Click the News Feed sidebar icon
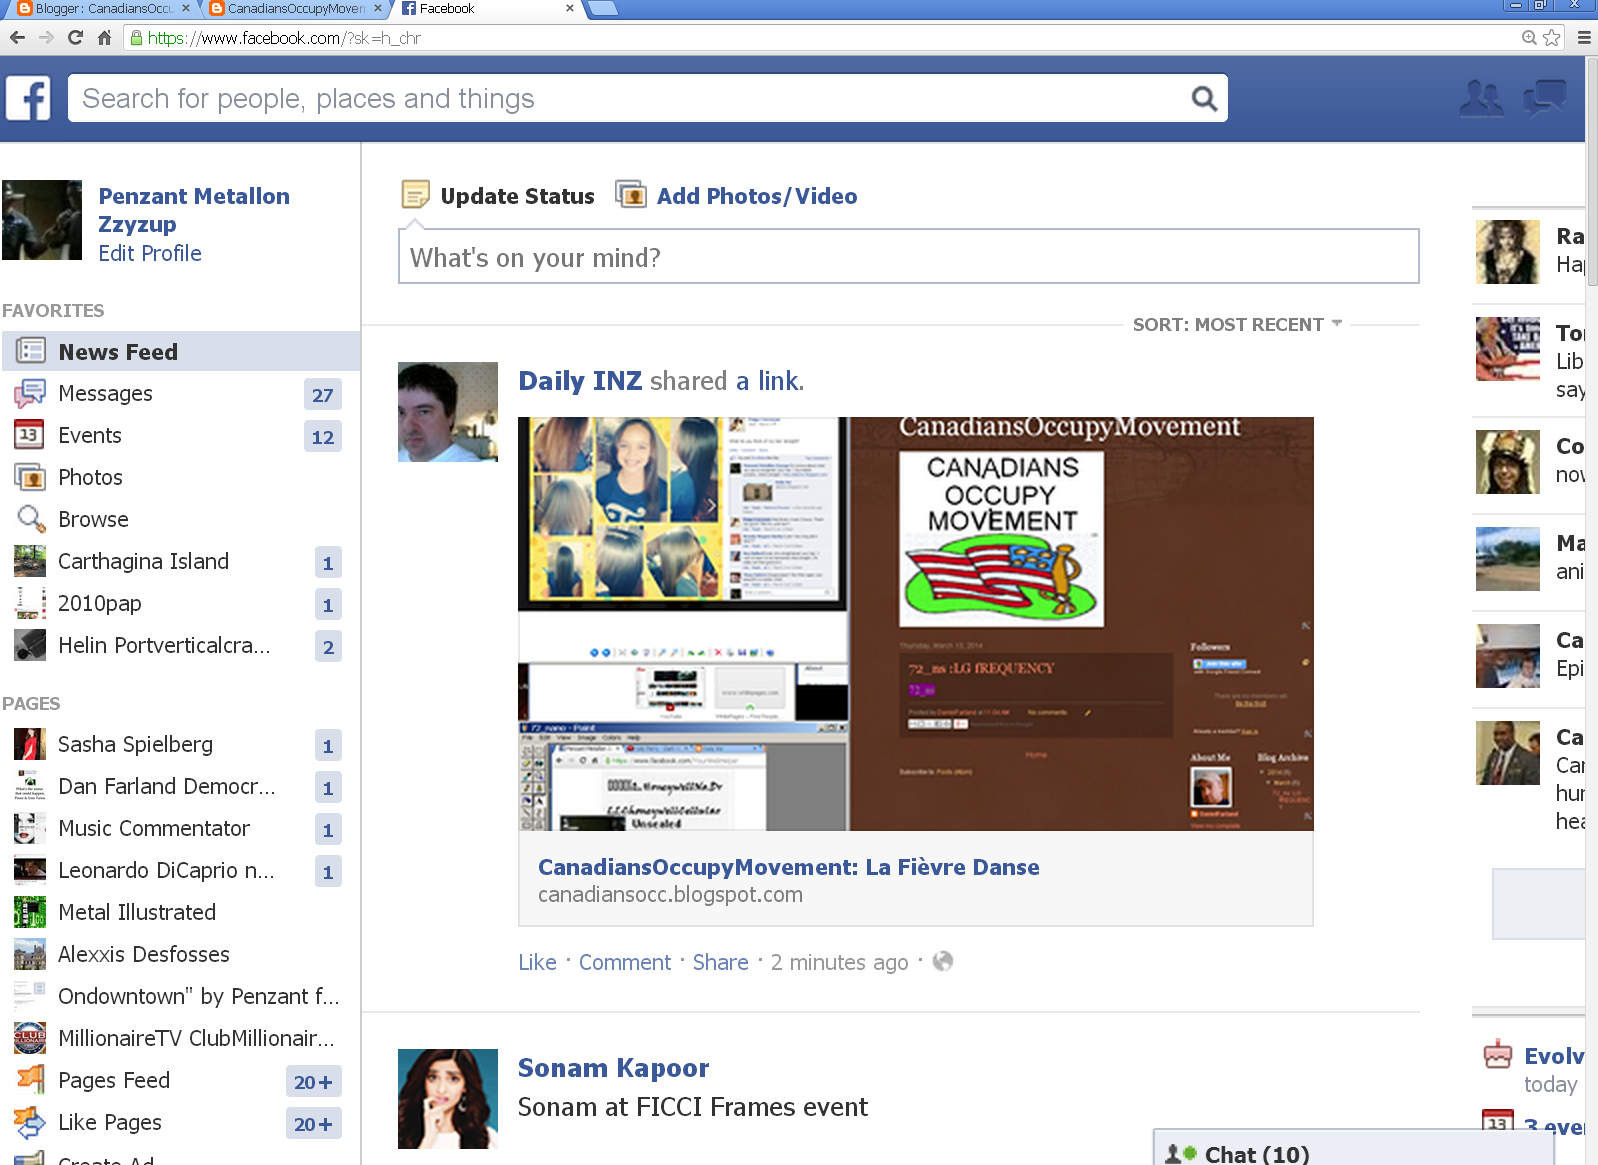1598x1165 pixels. pyautogui.click(x=31, y=351)
